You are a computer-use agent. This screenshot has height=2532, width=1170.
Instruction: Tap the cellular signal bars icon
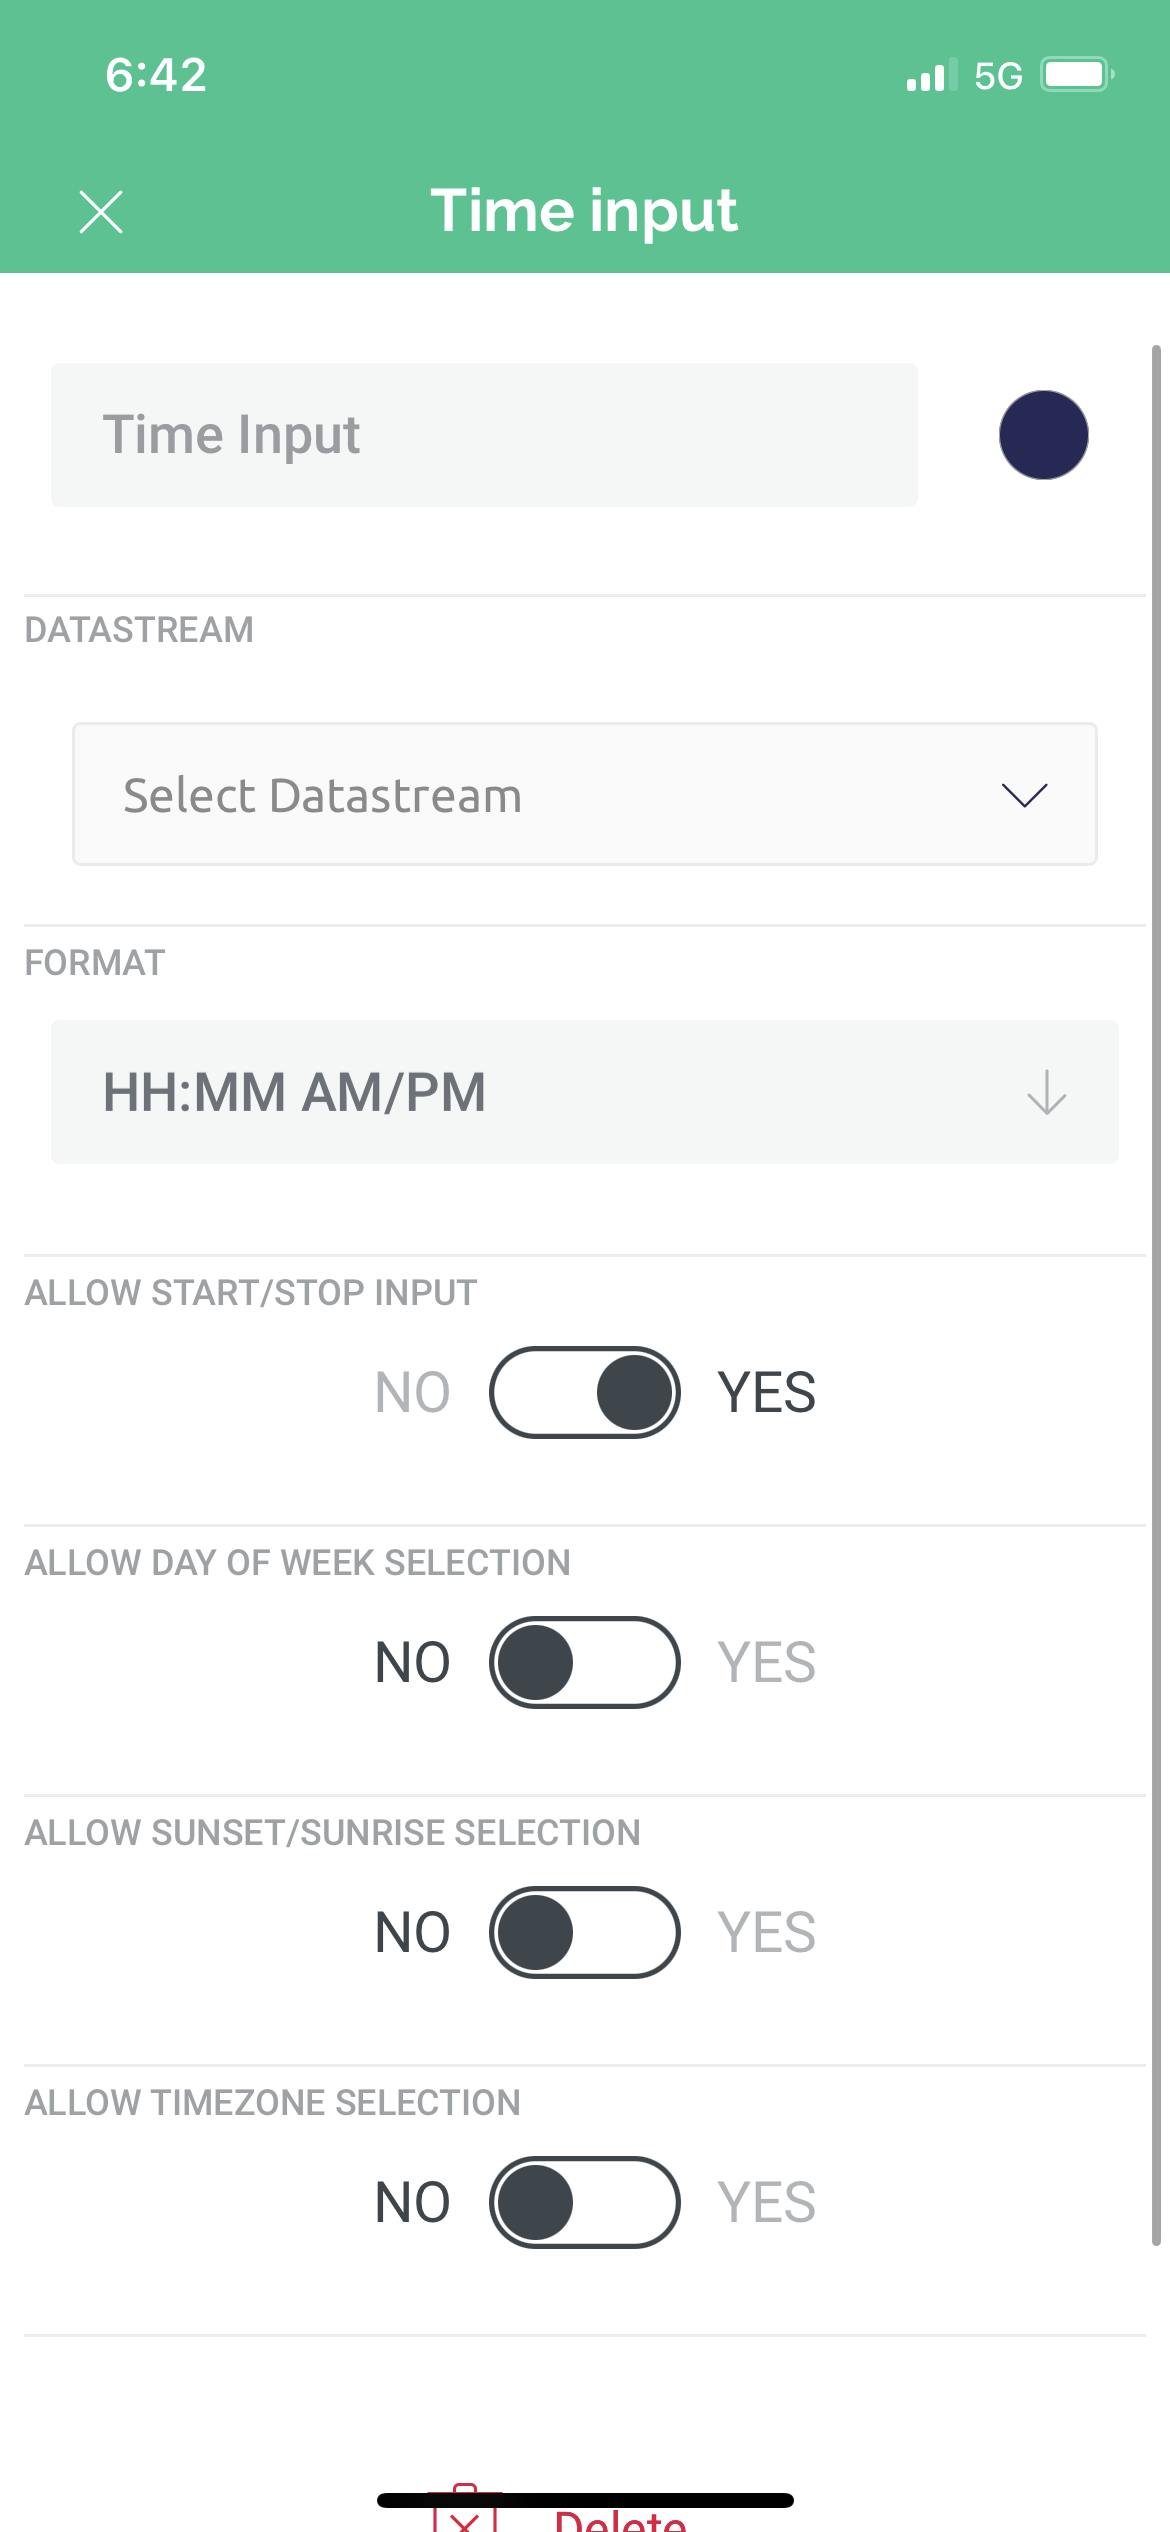click(931, 76)
